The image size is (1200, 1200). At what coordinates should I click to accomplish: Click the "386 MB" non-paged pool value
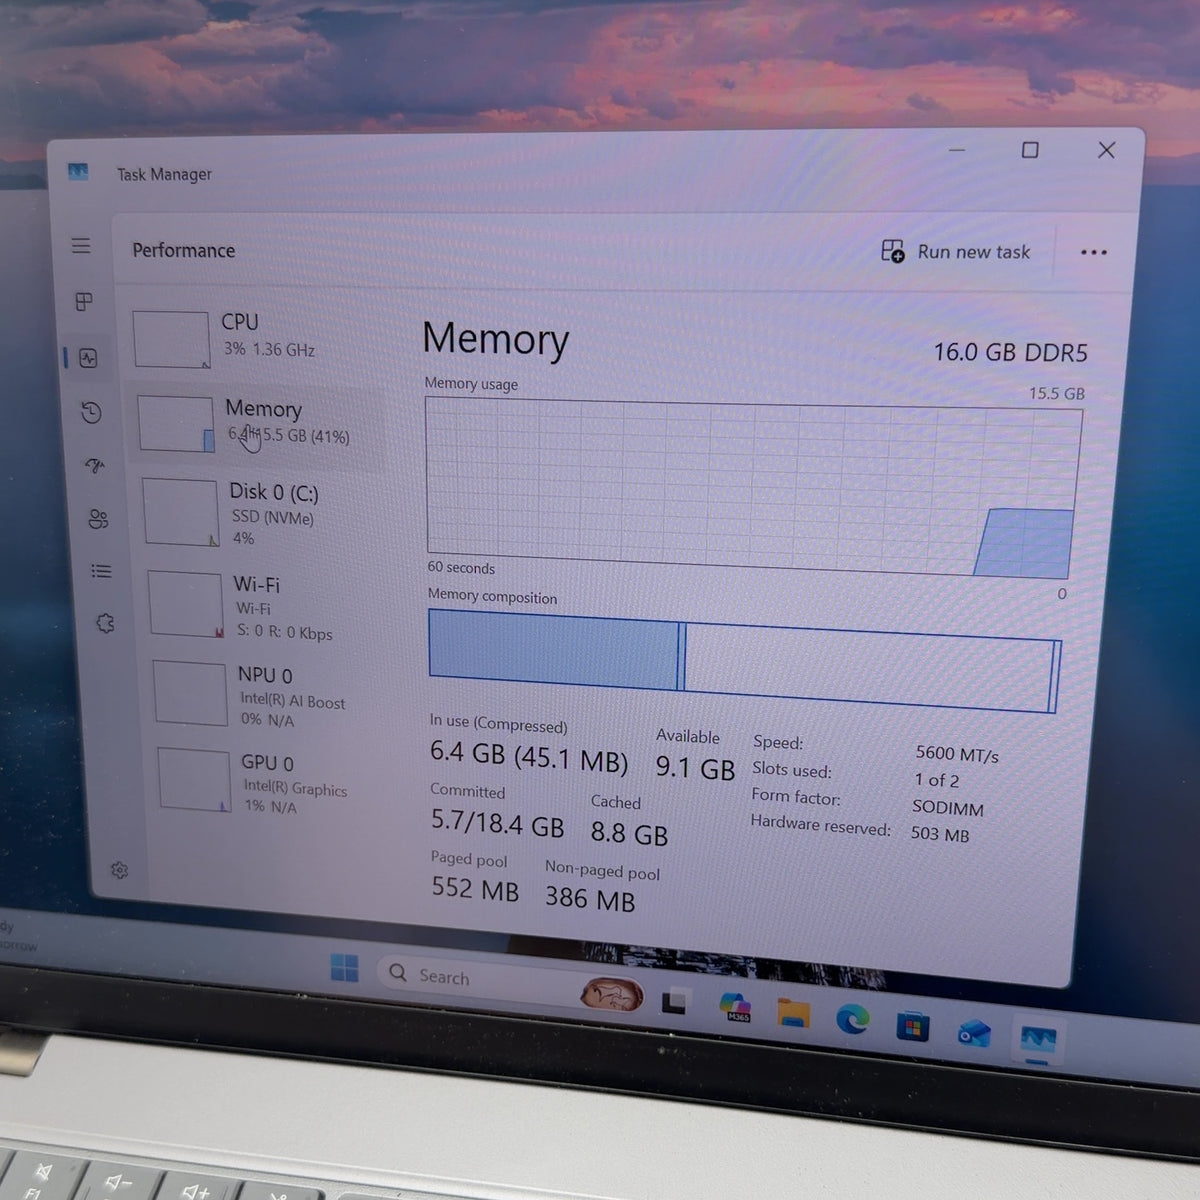[590, 899]
